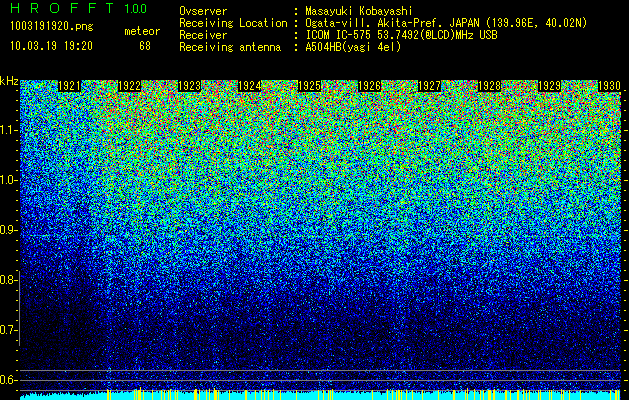Click the name Masayuki Kobayashi
The height and width of the screenshot is (400, 629).
coord(359,11)
